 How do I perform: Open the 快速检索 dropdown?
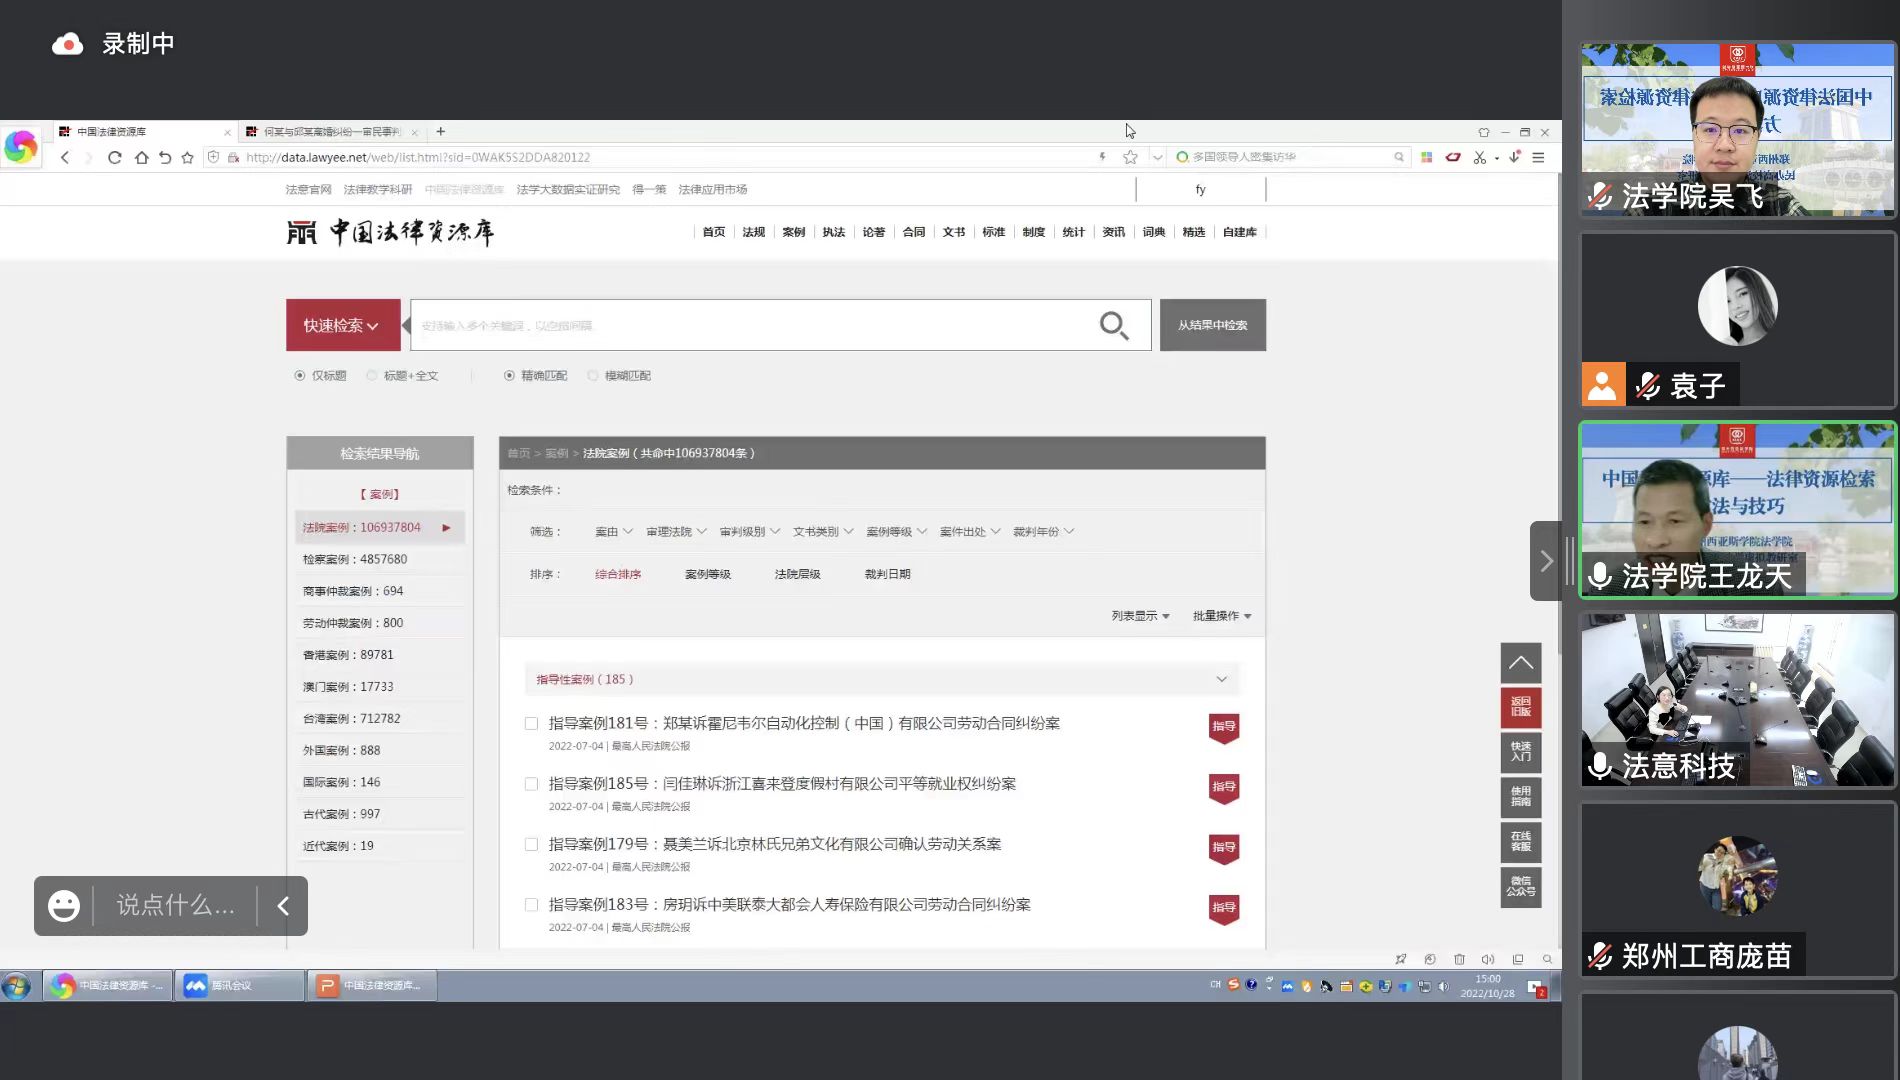point(343,325)
